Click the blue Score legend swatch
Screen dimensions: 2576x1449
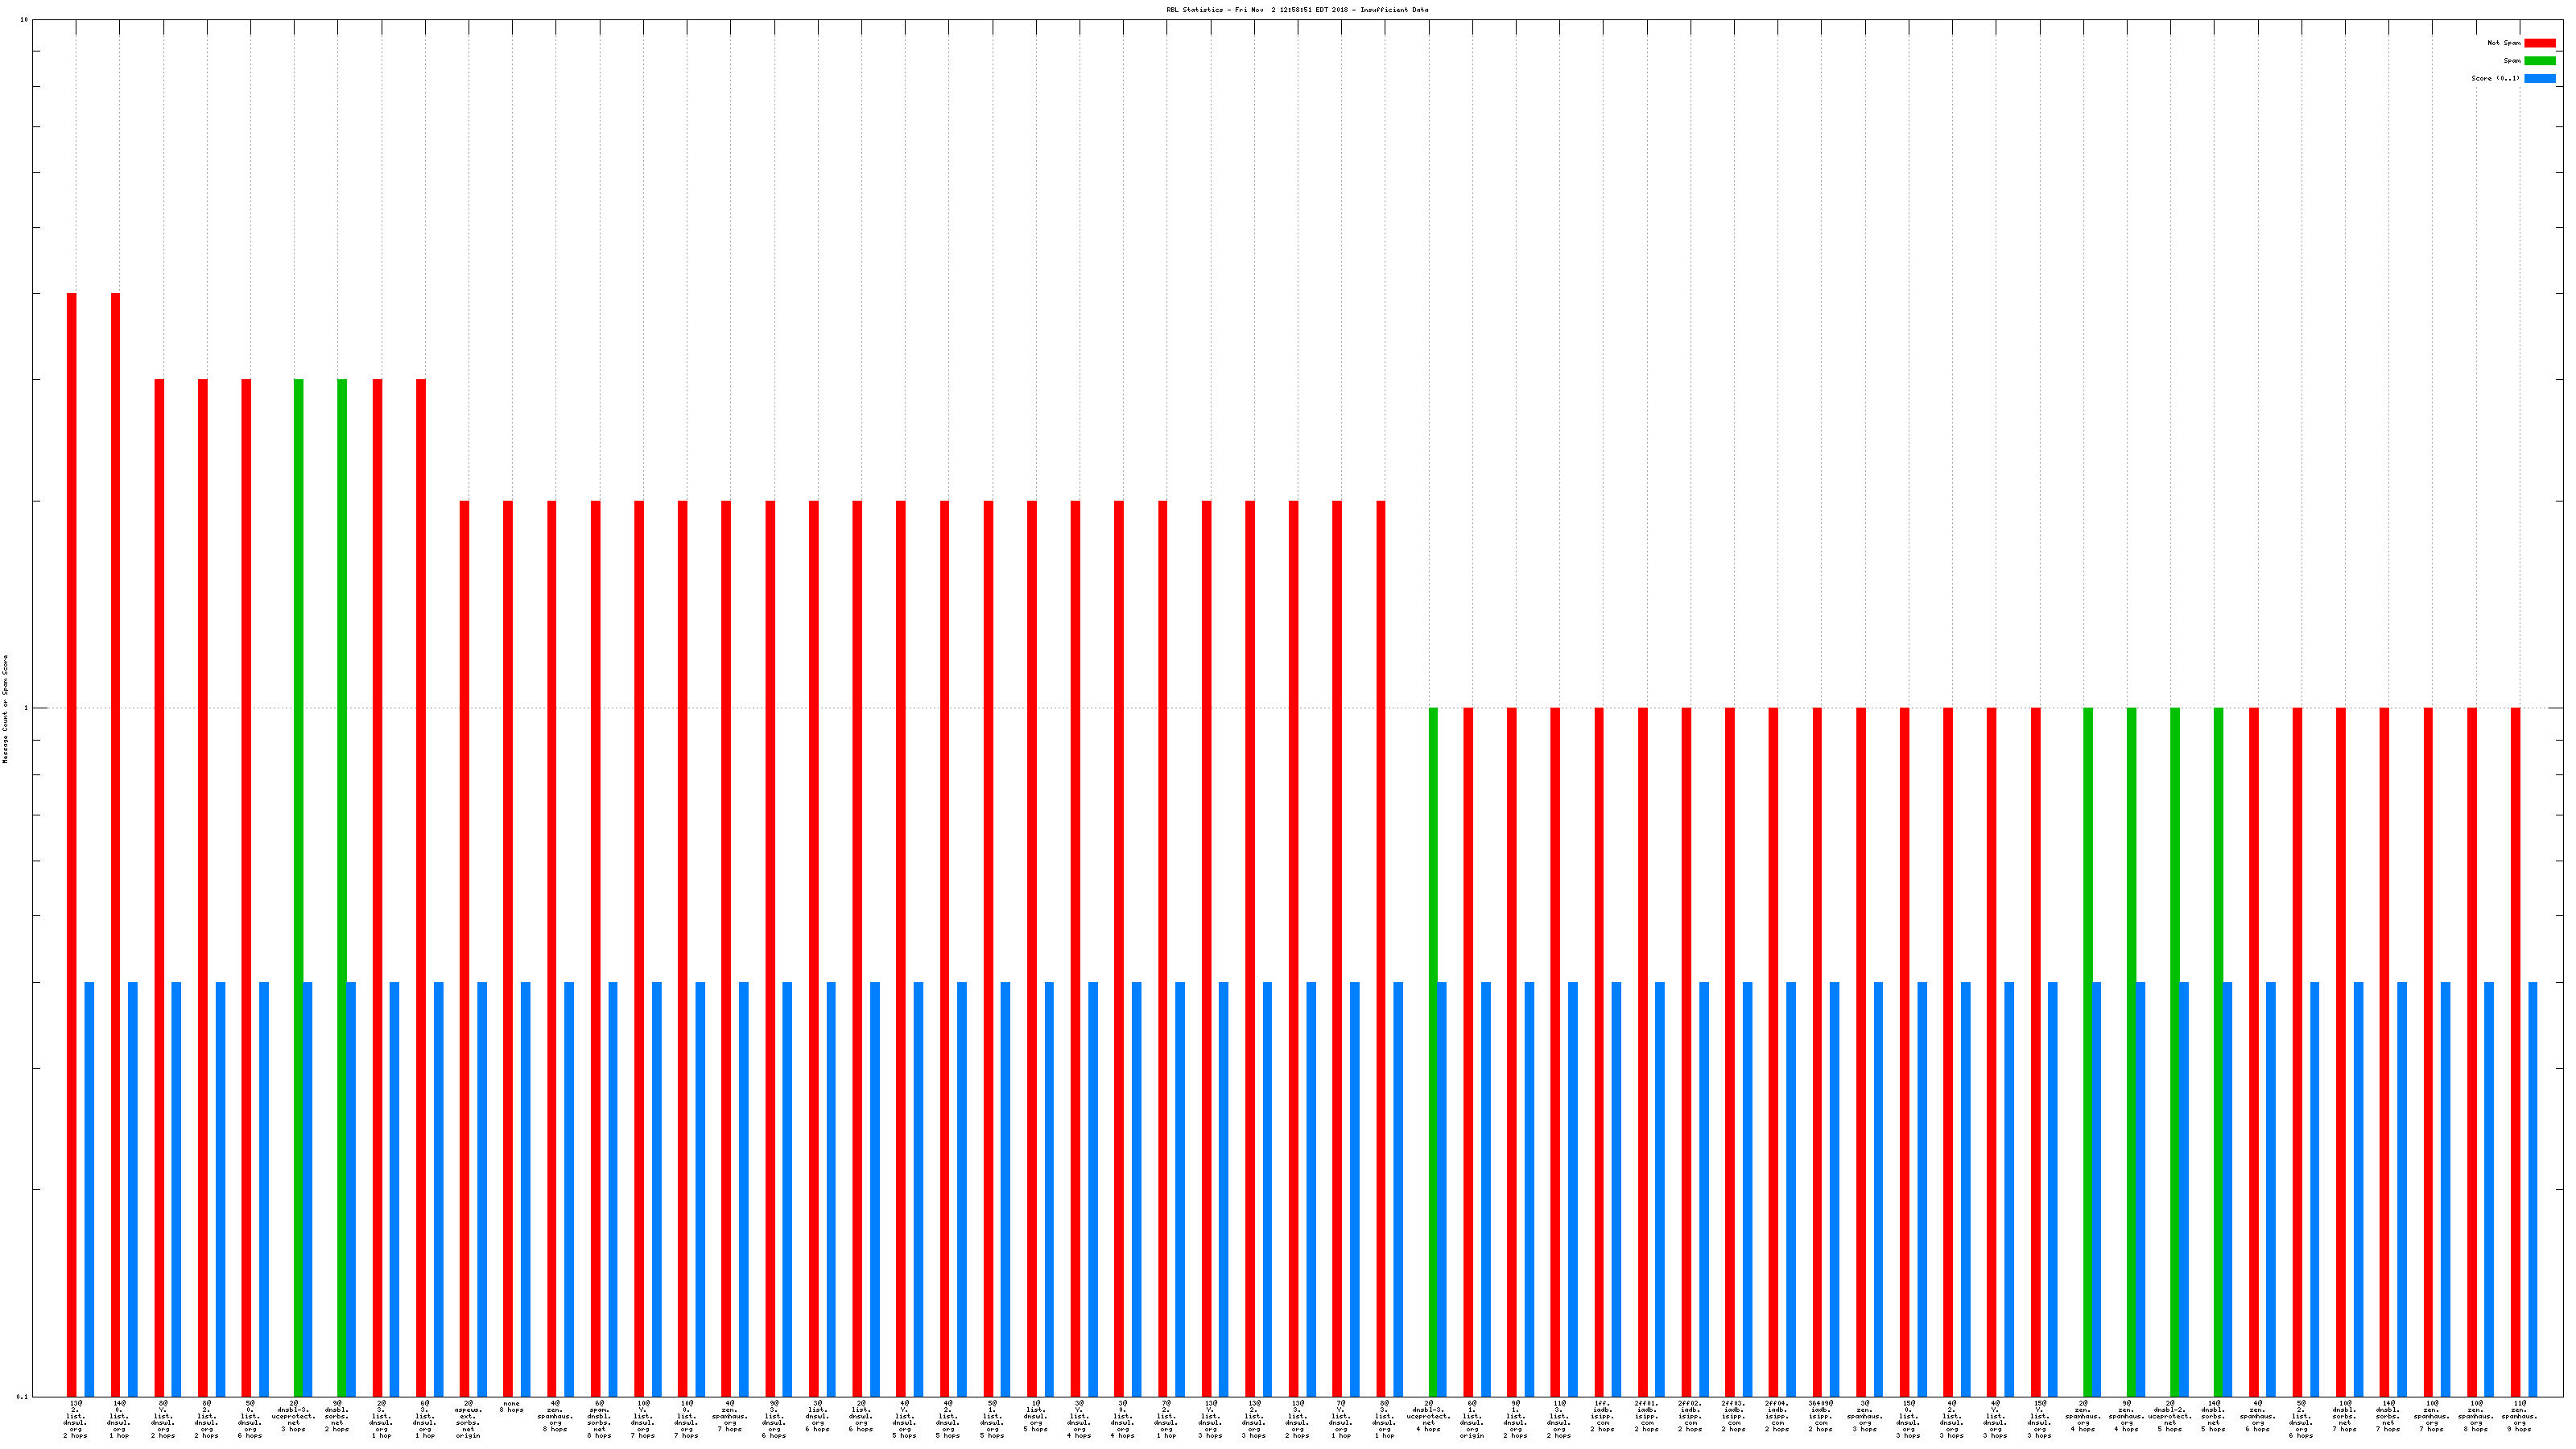click(2539, 78)
